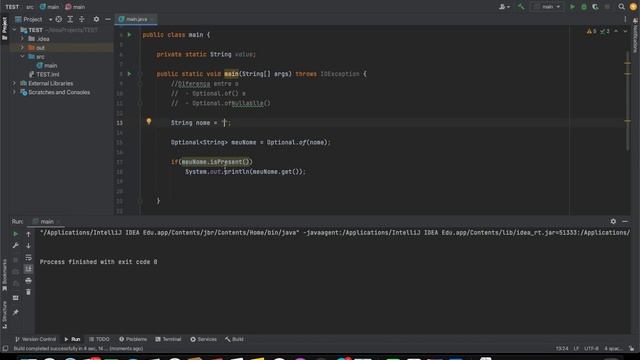Open the main run configuration dropdown

click(x=548, y=7)
